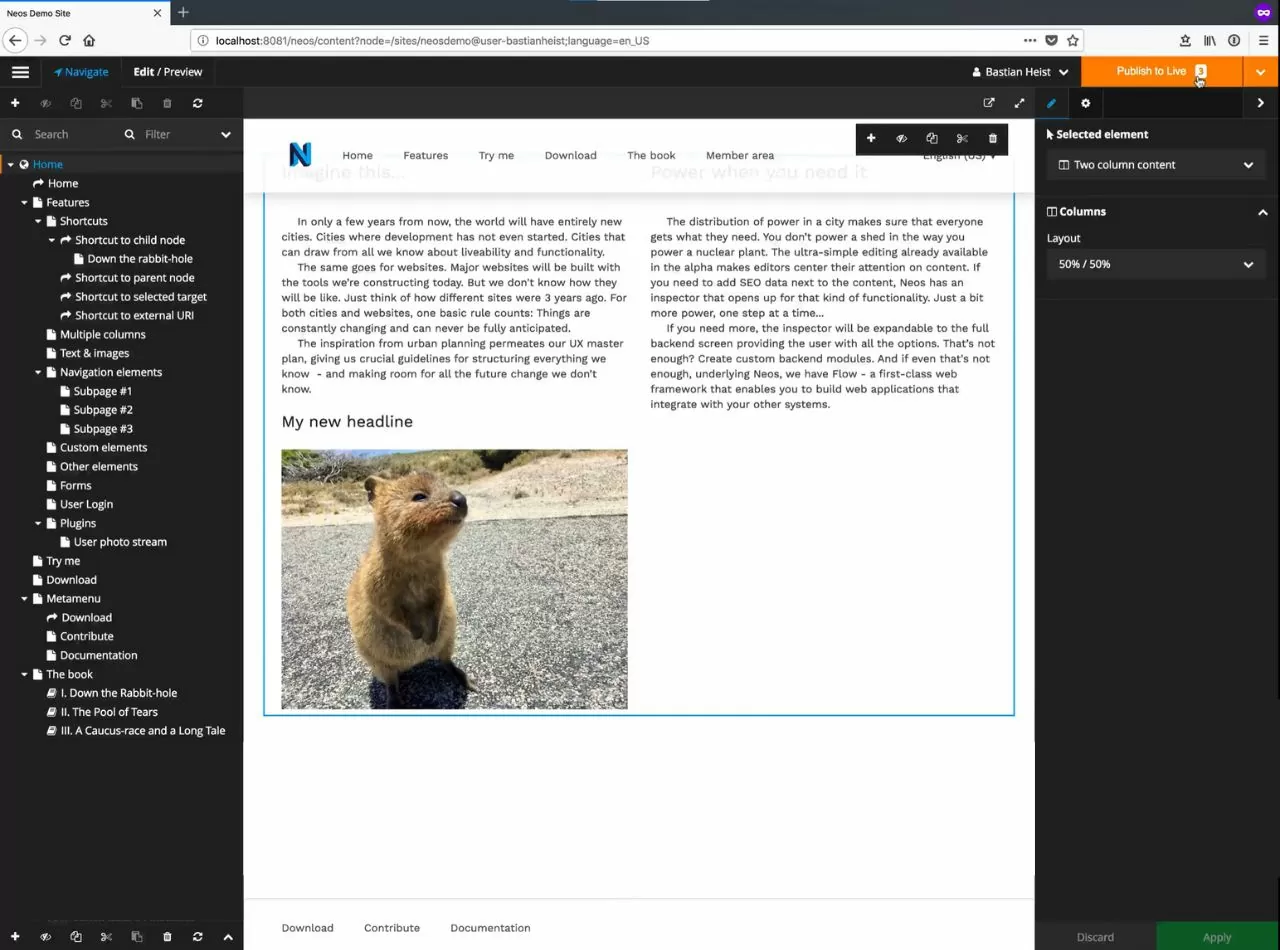Image resolution: width=1280 pixels, height=950 pixels.
Task: Click the Publish to Live button
Action: point(1150,71)
